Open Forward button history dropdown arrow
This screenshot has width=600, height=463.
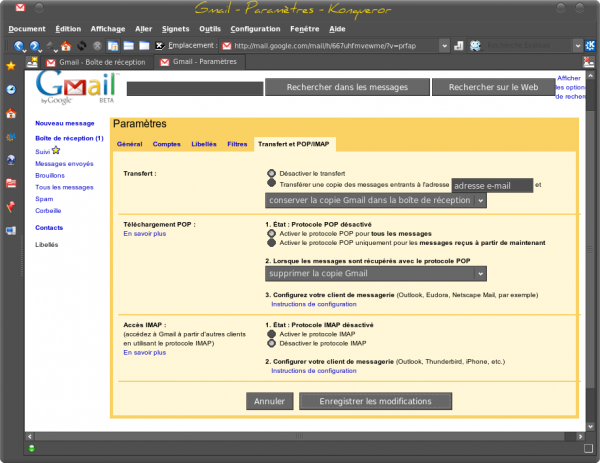point(40,51)
